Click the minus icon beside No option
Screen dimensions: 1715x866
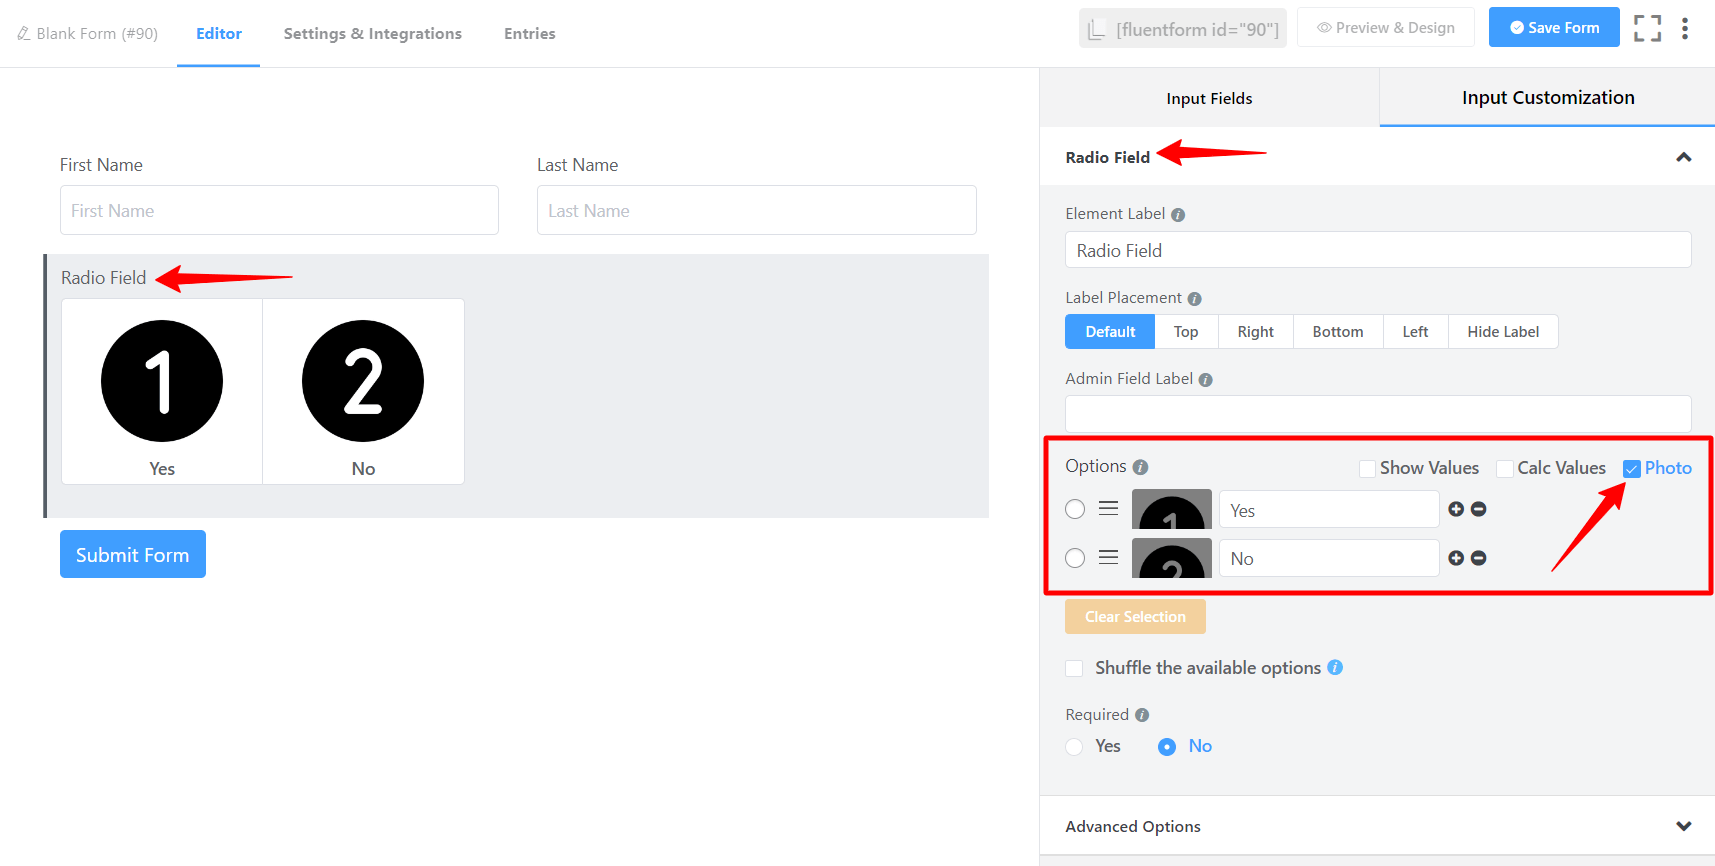[1479, 558]
